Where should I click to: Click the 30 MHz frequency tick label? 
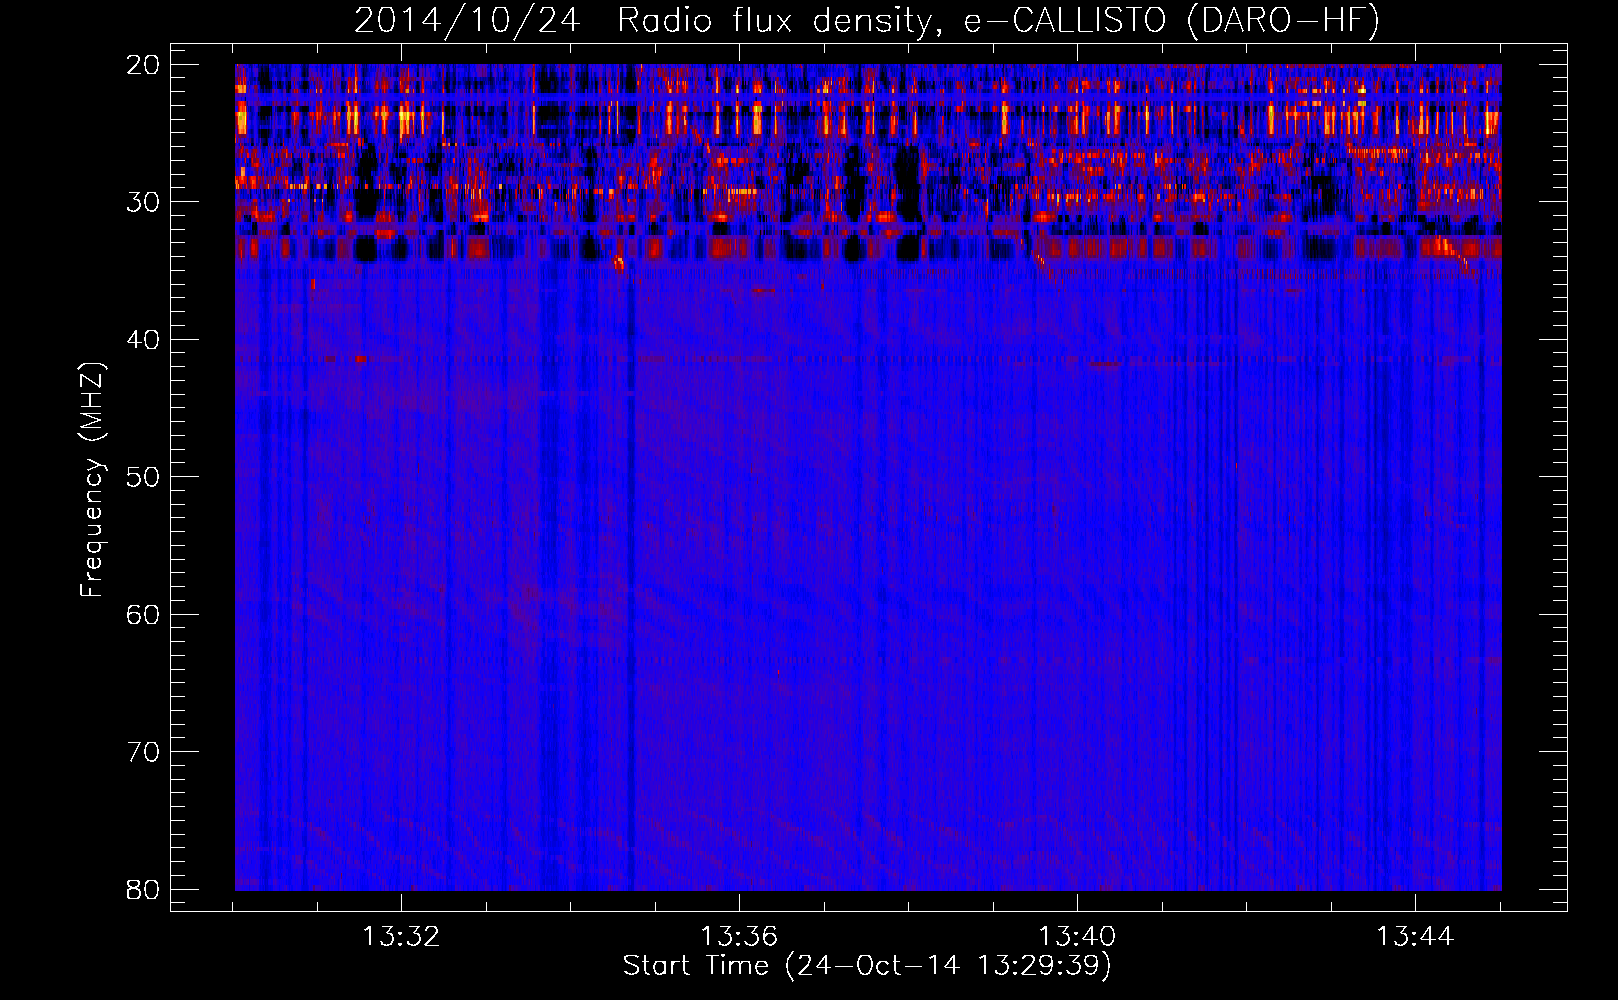143,202
